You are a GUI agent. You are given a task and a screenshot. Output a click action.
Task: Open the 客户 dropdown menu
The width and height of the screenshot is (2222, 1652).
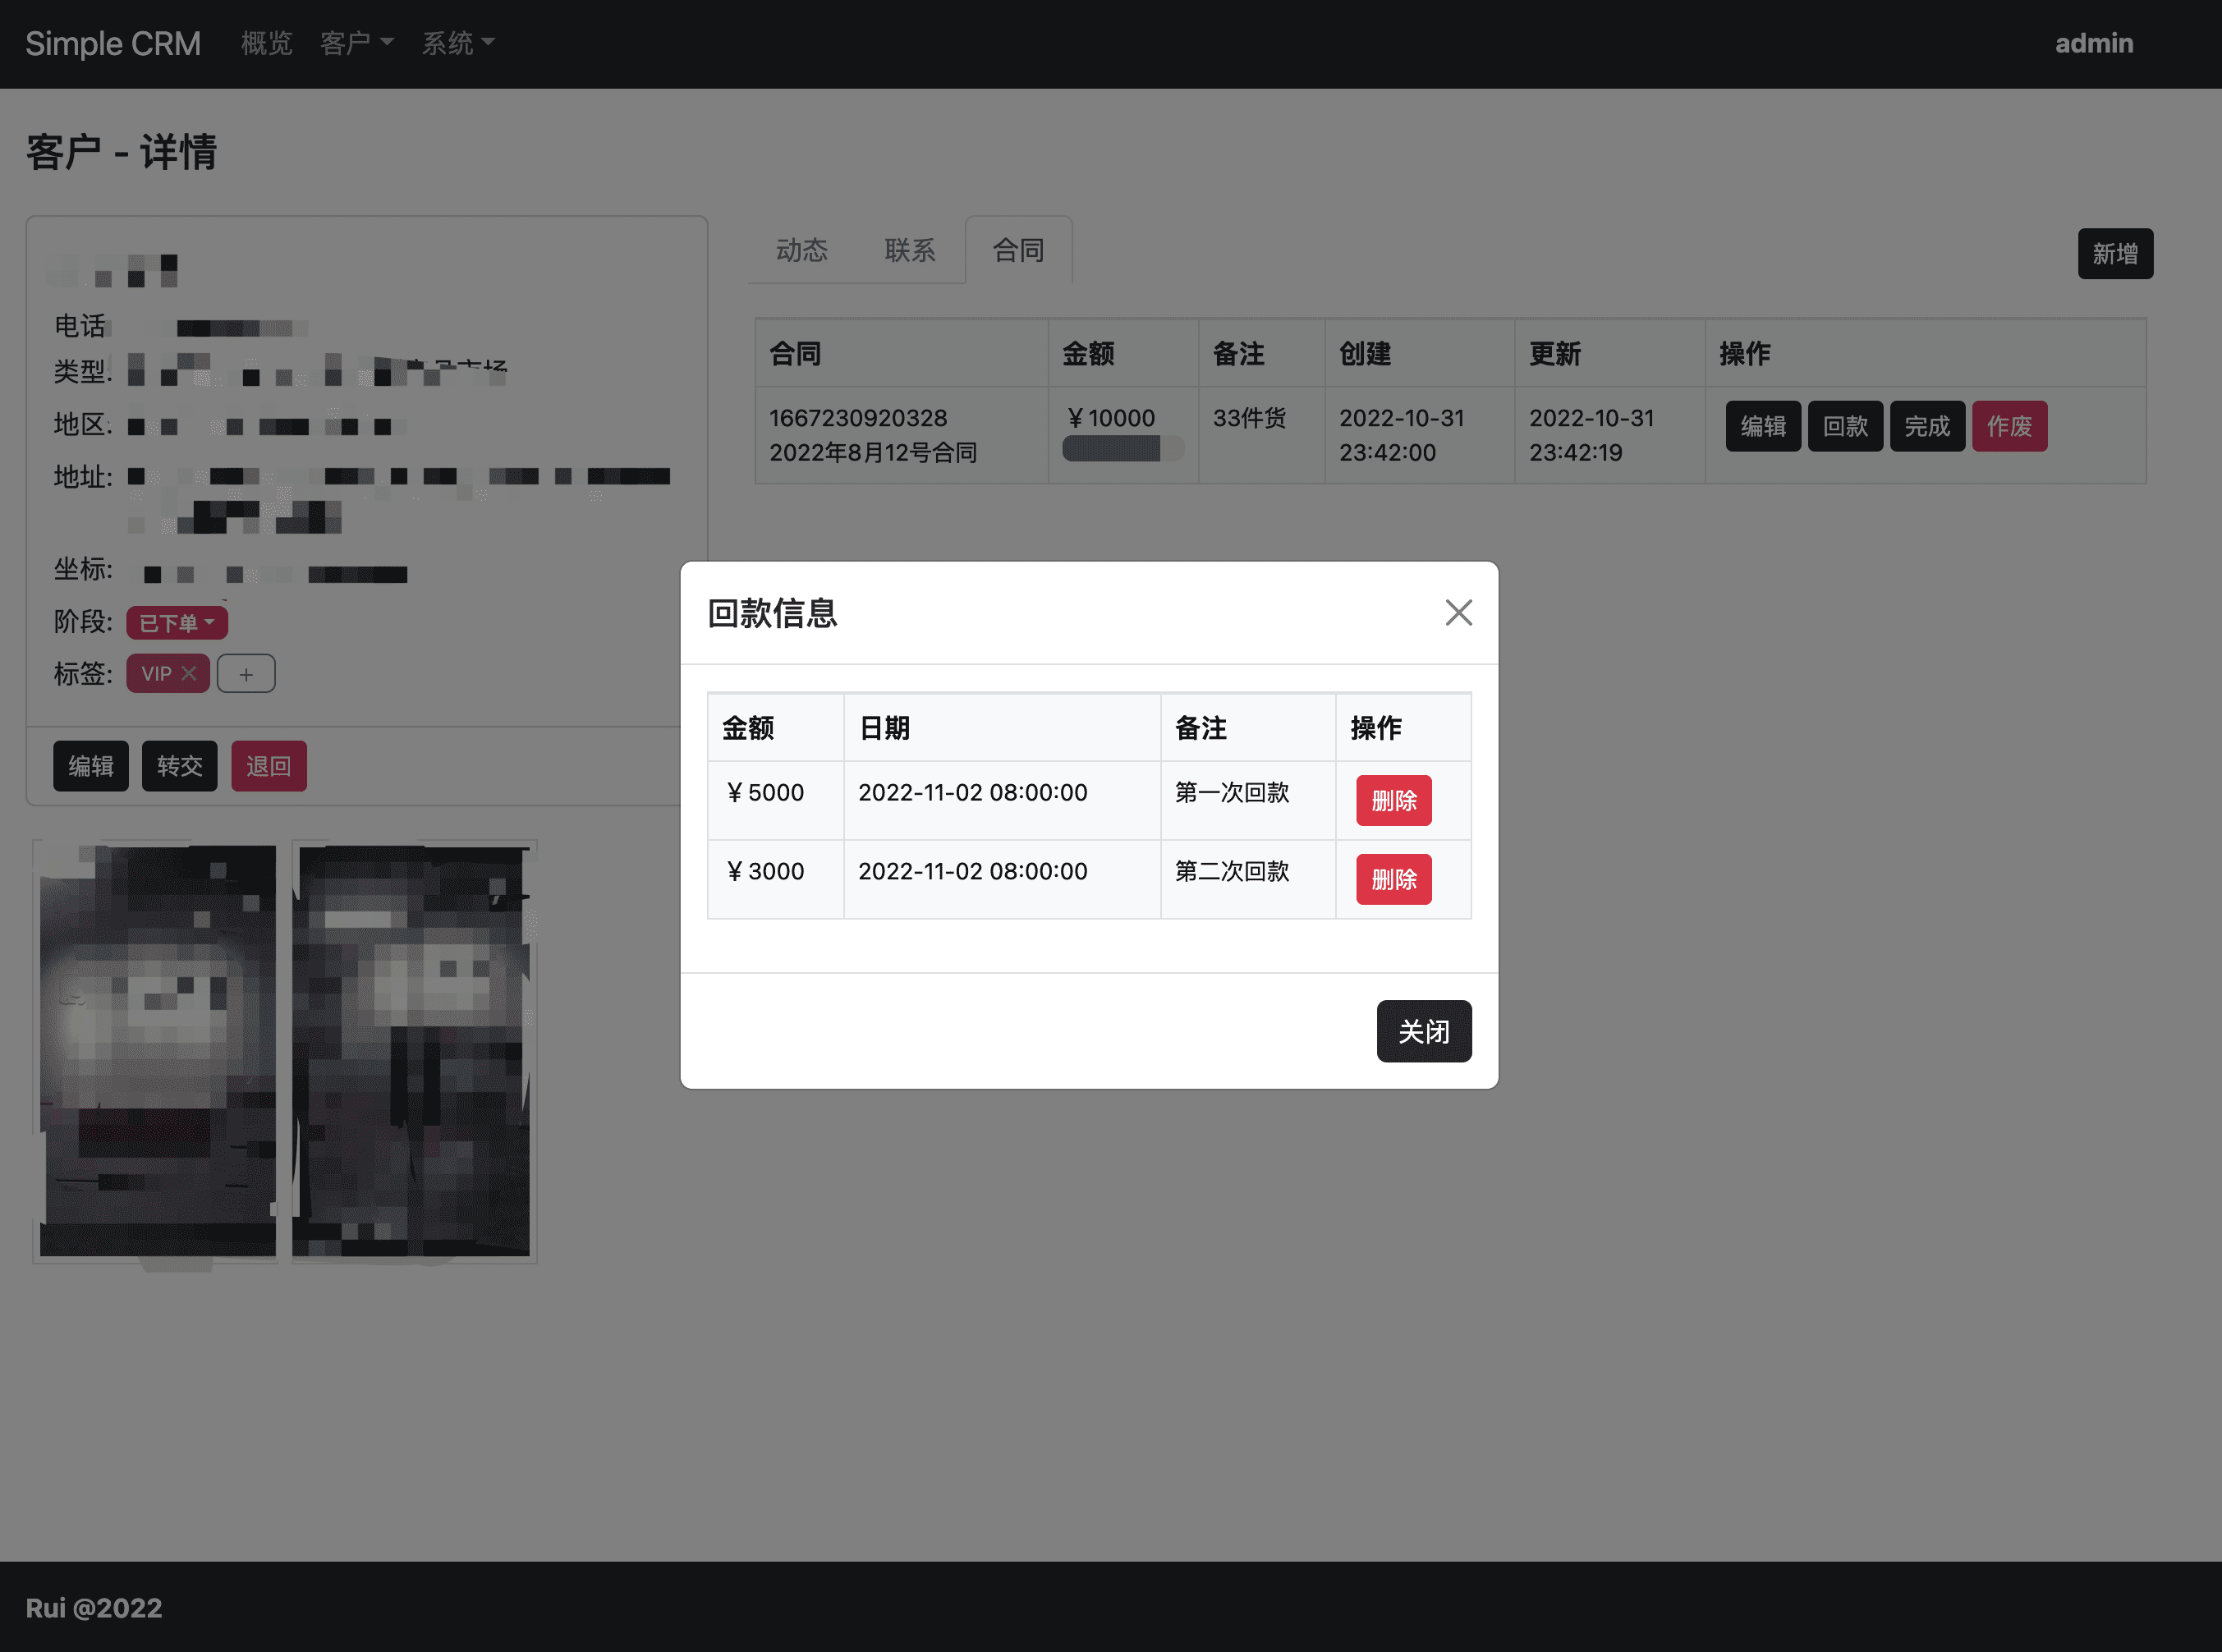point(356,43)
